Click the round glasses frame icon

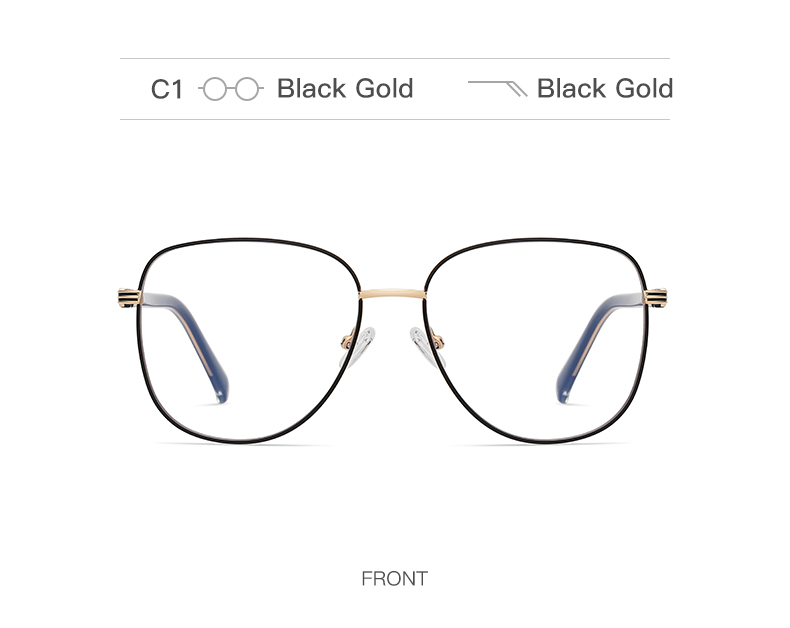point(231,89)
